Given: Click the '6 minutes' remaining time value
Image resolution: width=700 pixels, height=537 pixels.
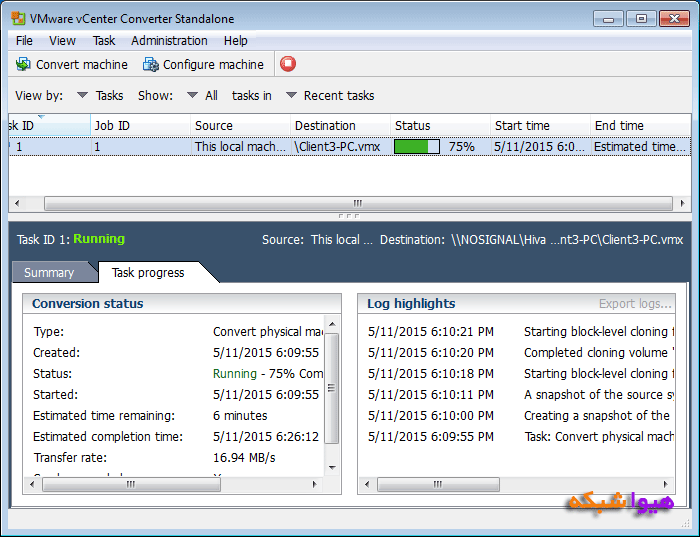Looking at the screenshot, I should pos(240,416).
